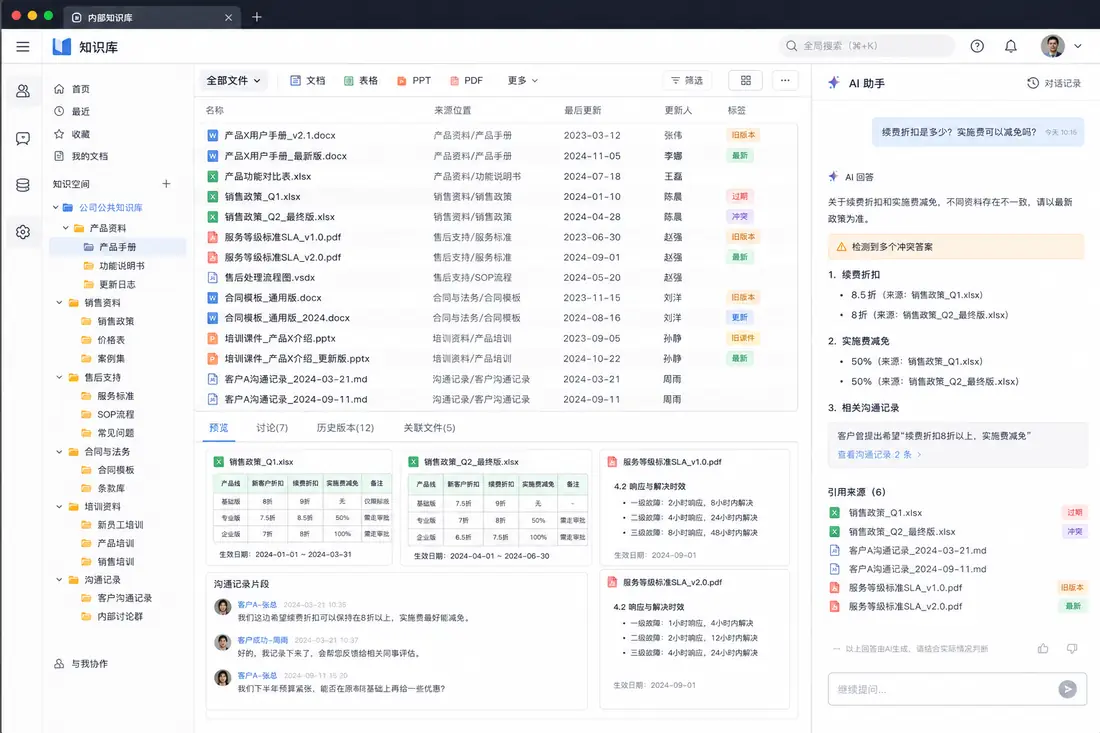The height and width of the screenshot is (733, 1100).
Task: Click the 知识库 book logo
Action: pyautogui.click(x=62, y=47)
